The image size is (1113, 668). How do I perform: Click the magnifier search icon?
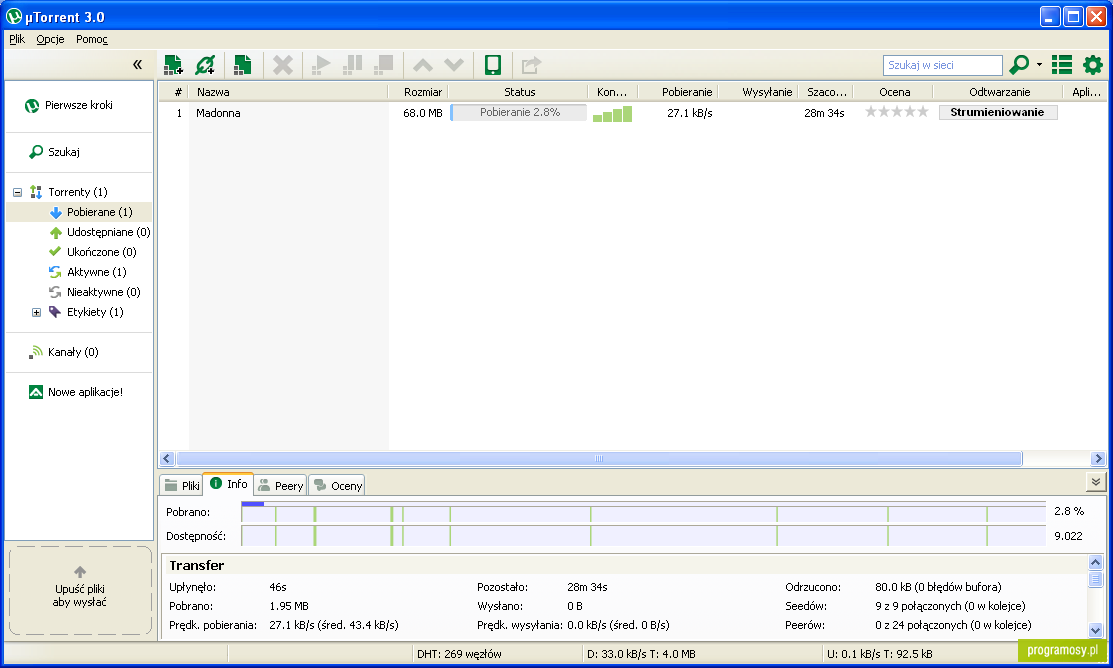click(x=1019, y=65)
